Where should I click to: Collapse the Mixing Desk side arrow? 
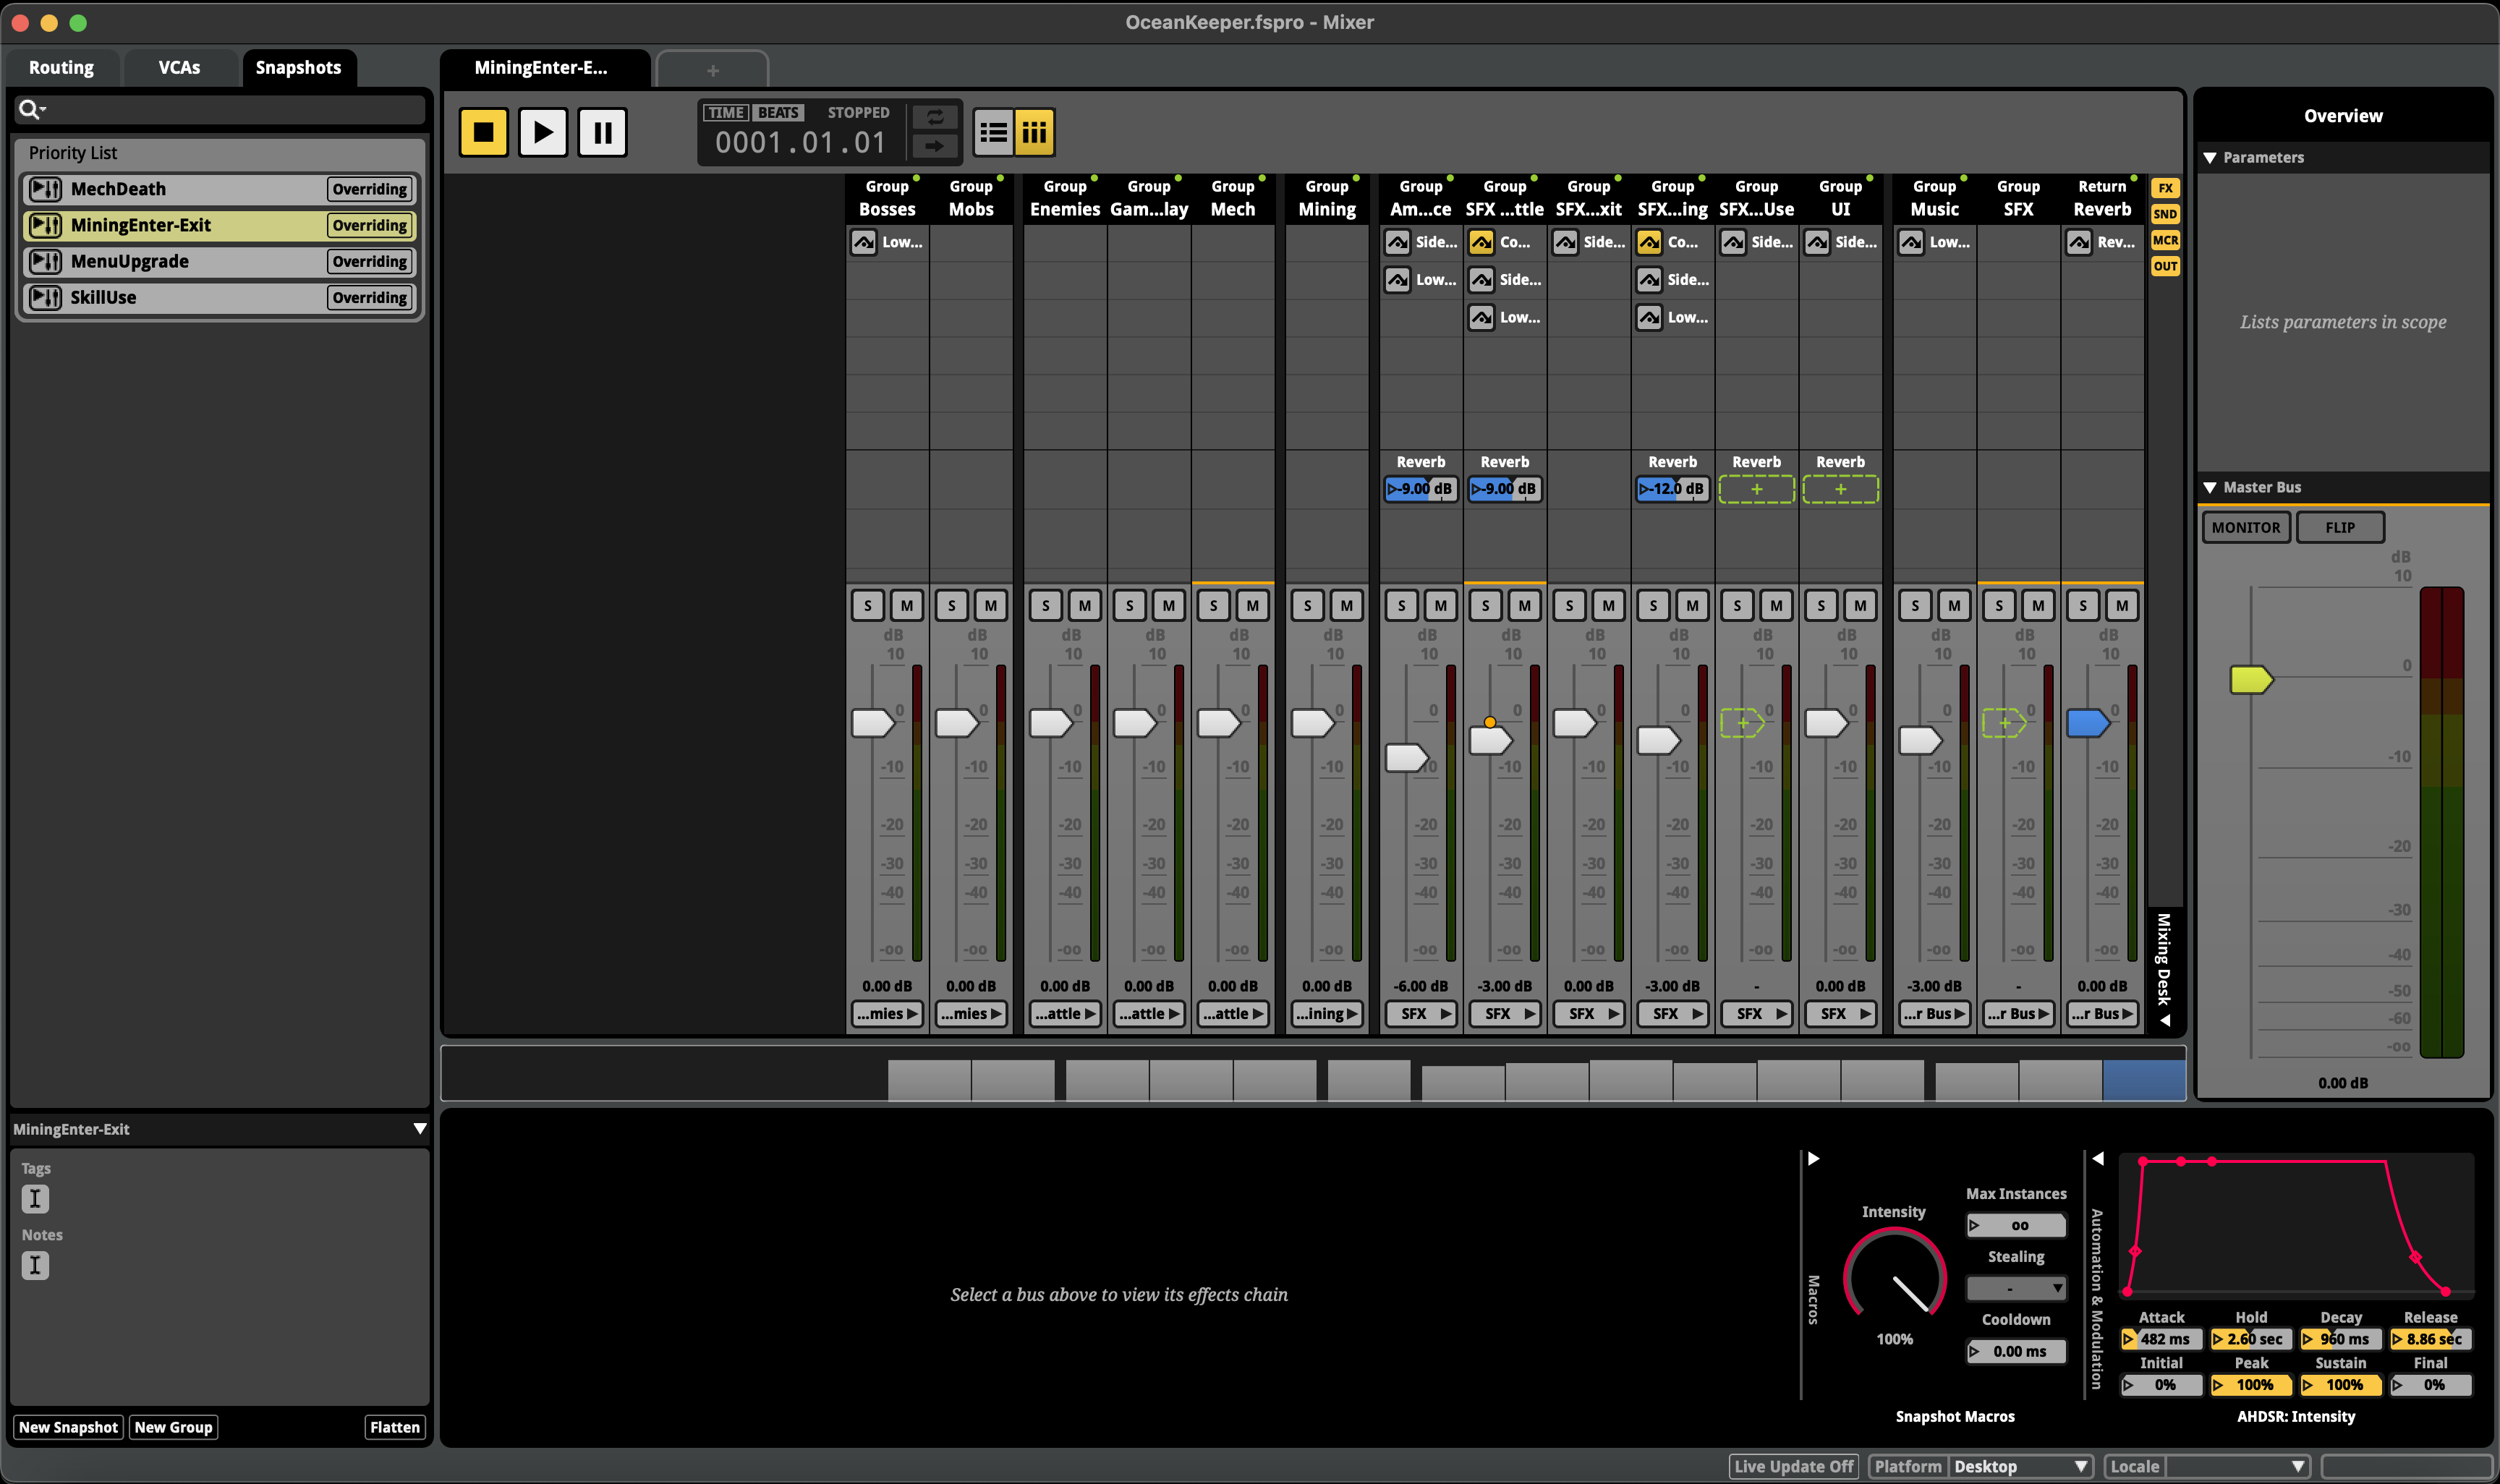tap(2165, 1021)
